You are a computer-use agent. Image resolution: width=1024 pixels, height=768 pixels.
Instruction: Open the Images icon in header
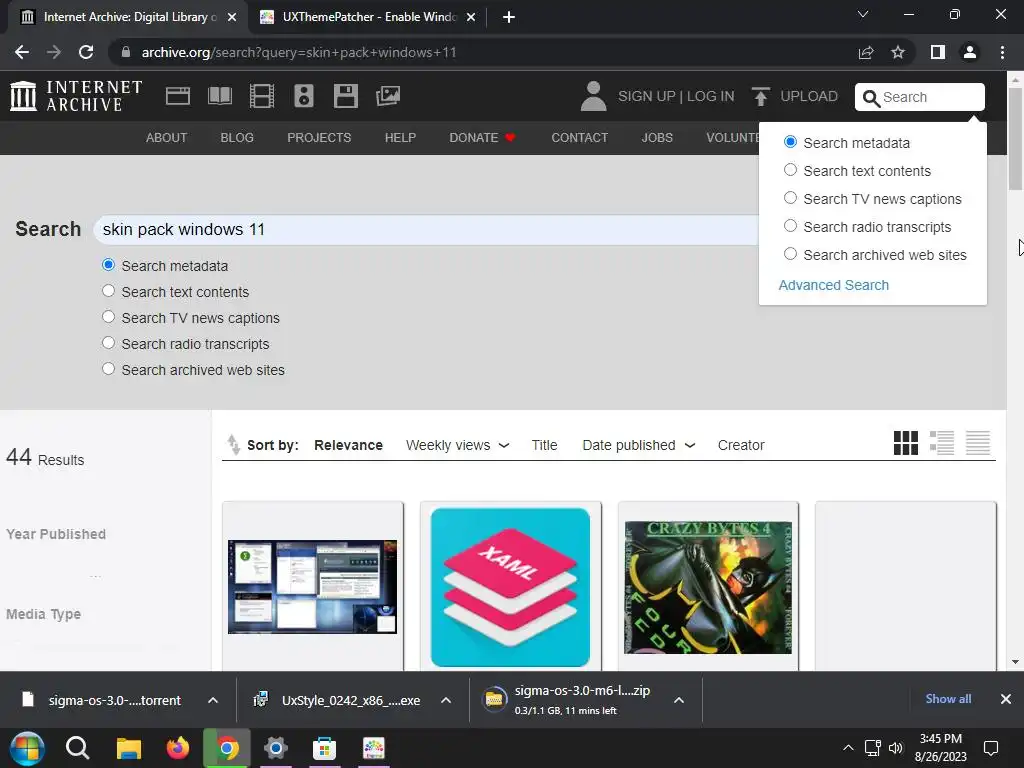[x=388, y=96]
